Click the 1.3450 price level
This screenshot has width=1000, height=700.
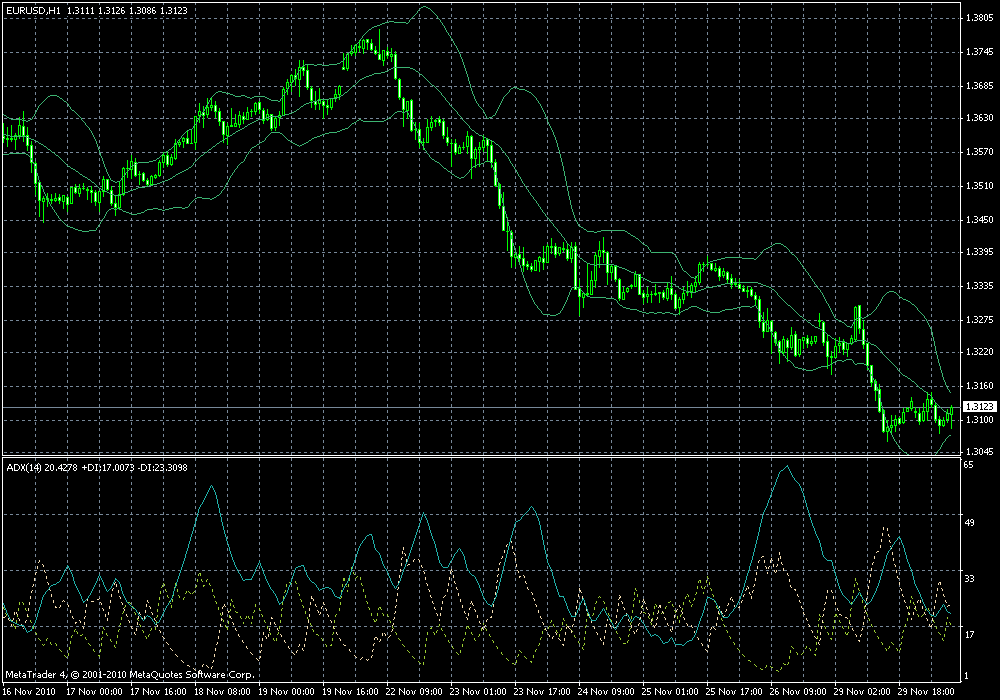(980, 220)
